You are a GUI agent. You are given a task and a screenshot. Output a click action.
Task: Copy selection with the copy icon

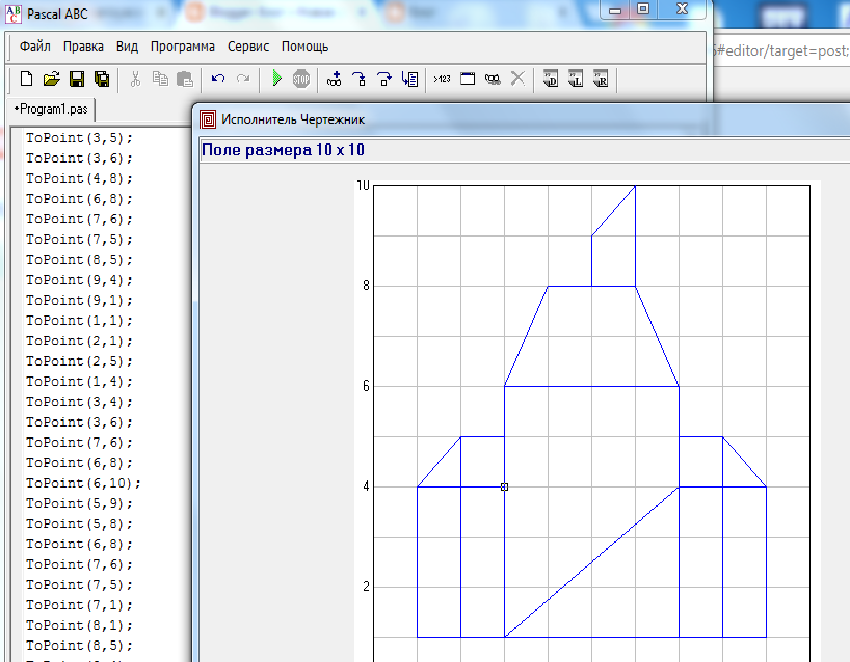pos(160,79)
